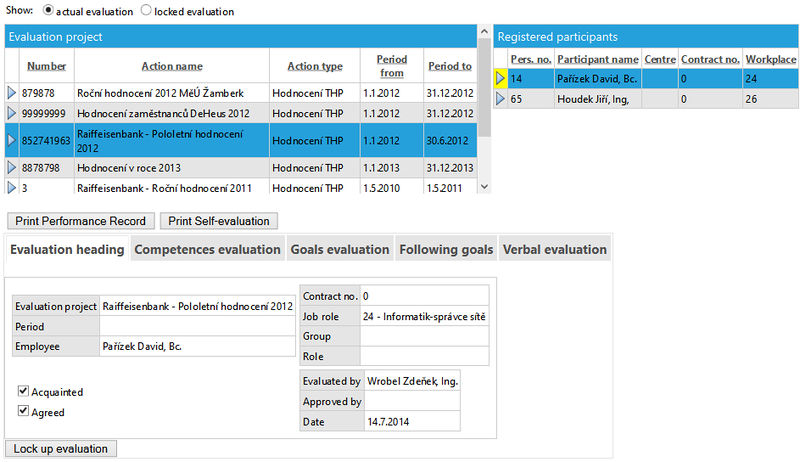Image resolution: width=800 pixels, height=462 pixels.
Task: Click row arrow for project 879878
Action: [12, 93]
